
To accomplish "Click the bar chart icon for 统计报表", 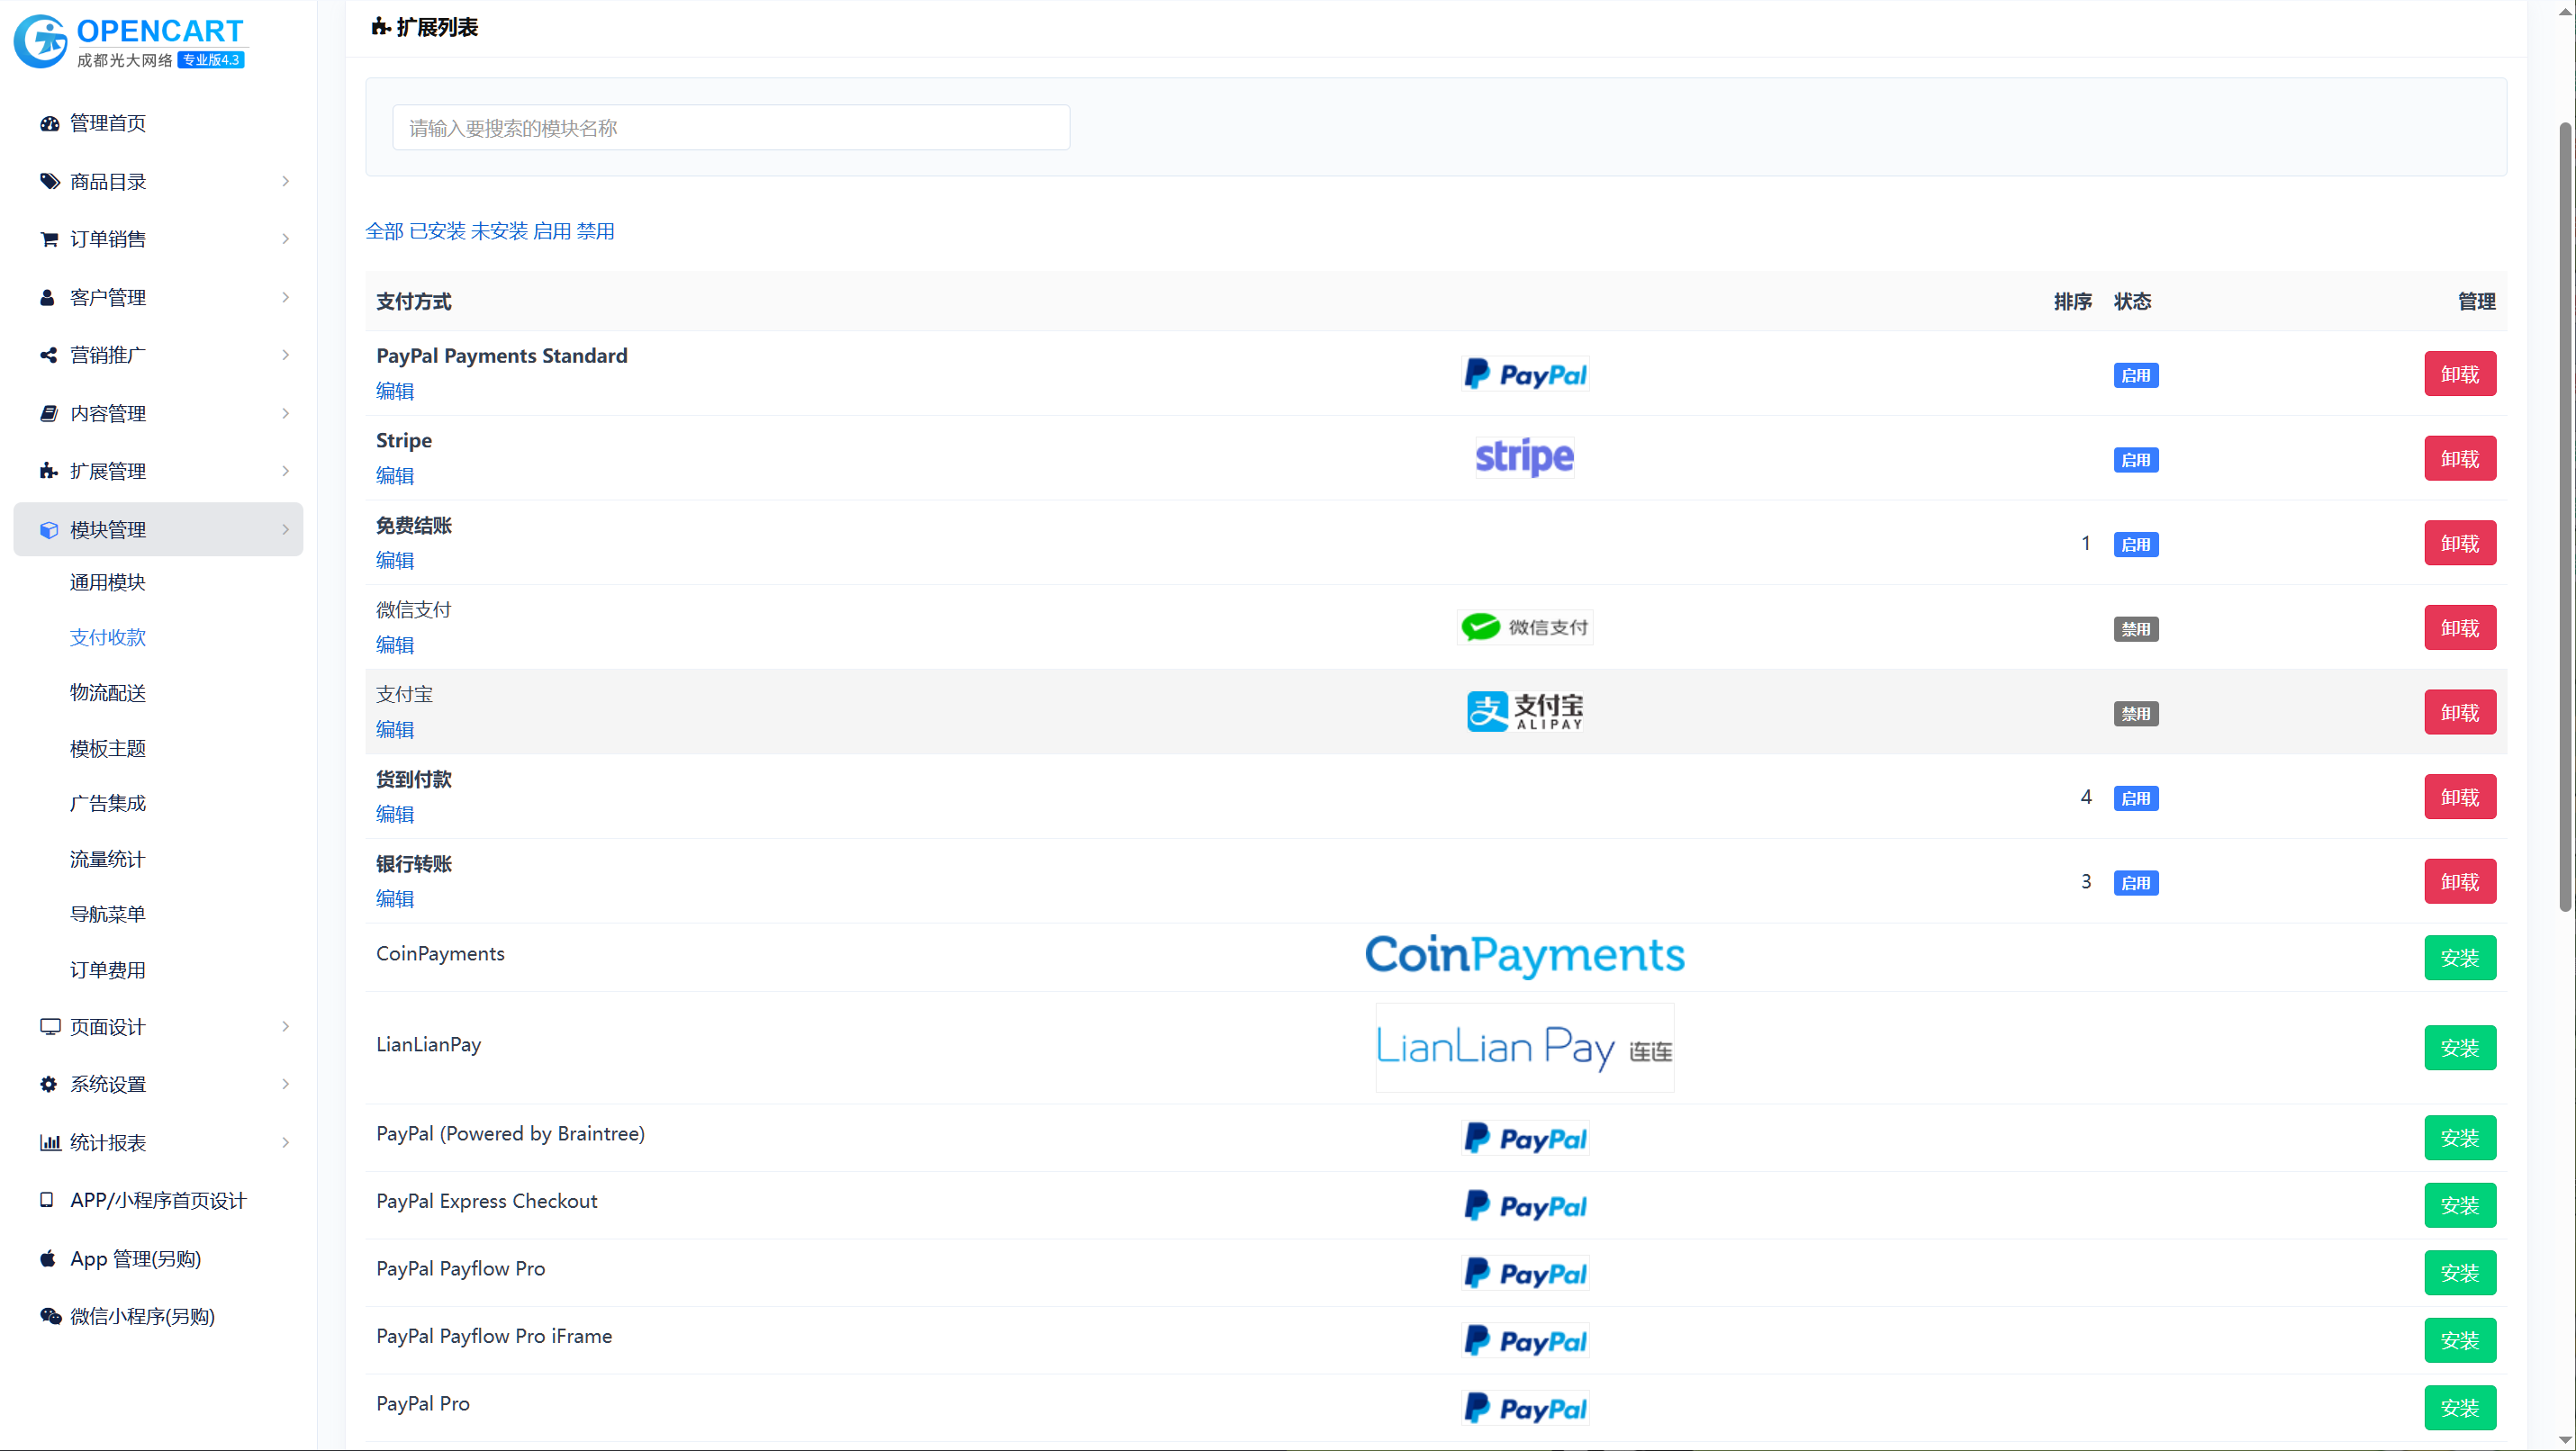I will [x=49, y=1142].
